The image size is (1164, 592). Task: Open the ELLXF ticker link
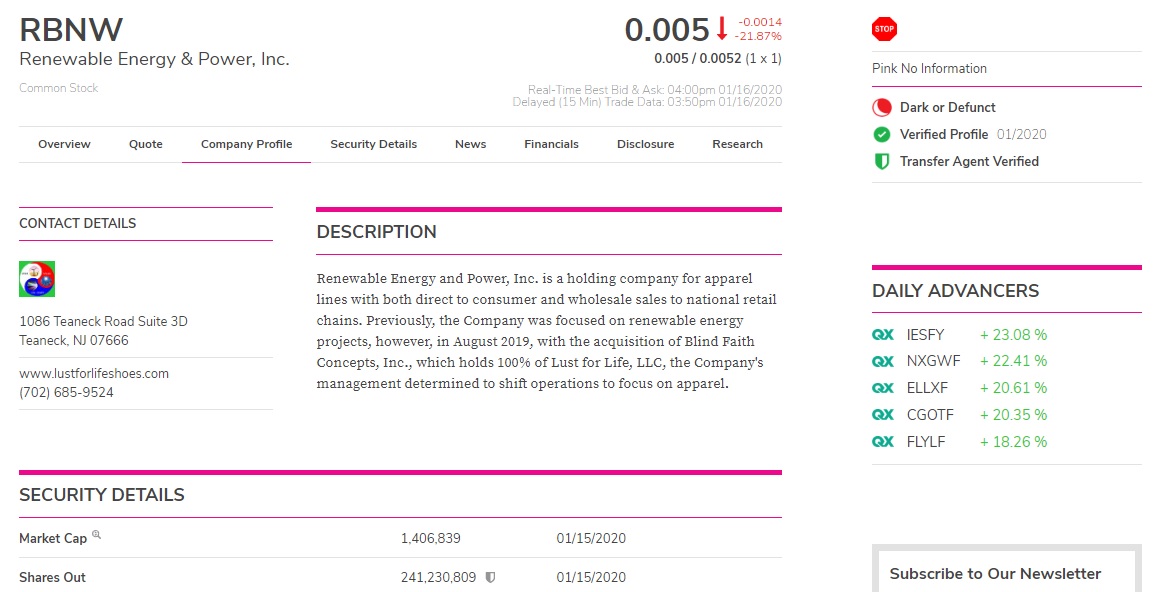tap(927, 388)
